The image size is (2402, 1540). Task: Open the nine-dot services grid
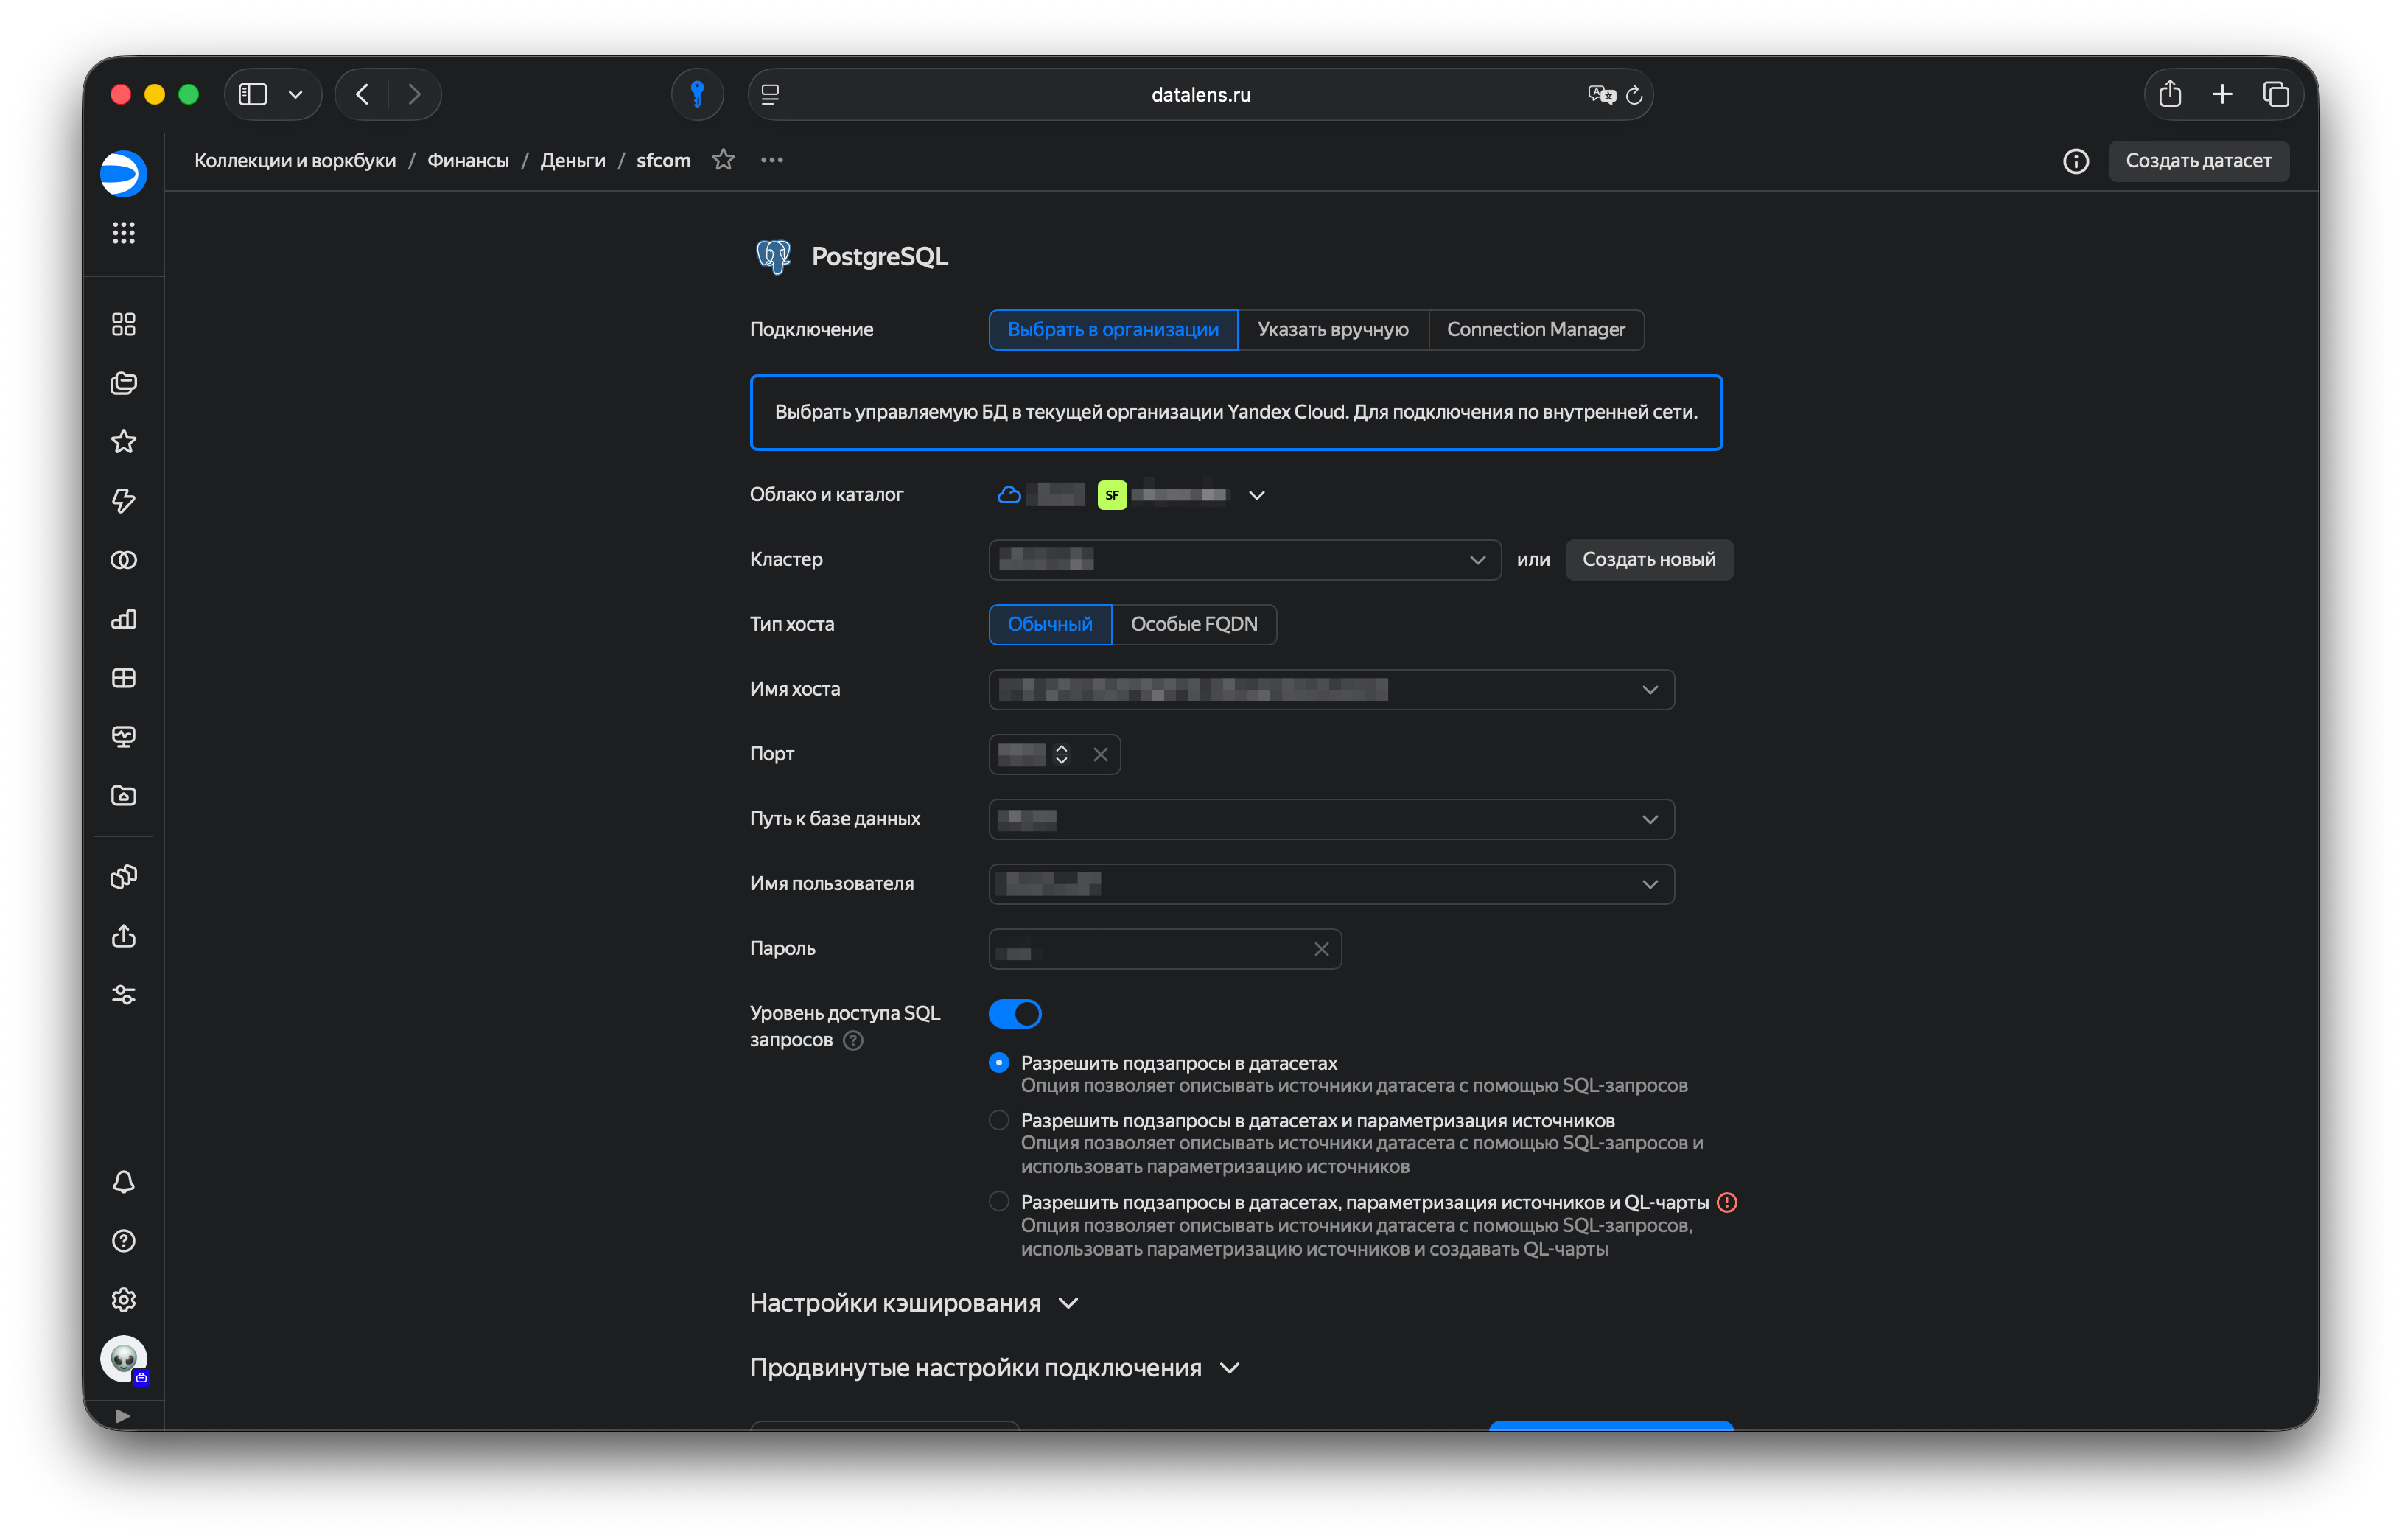tap(123, 233)
